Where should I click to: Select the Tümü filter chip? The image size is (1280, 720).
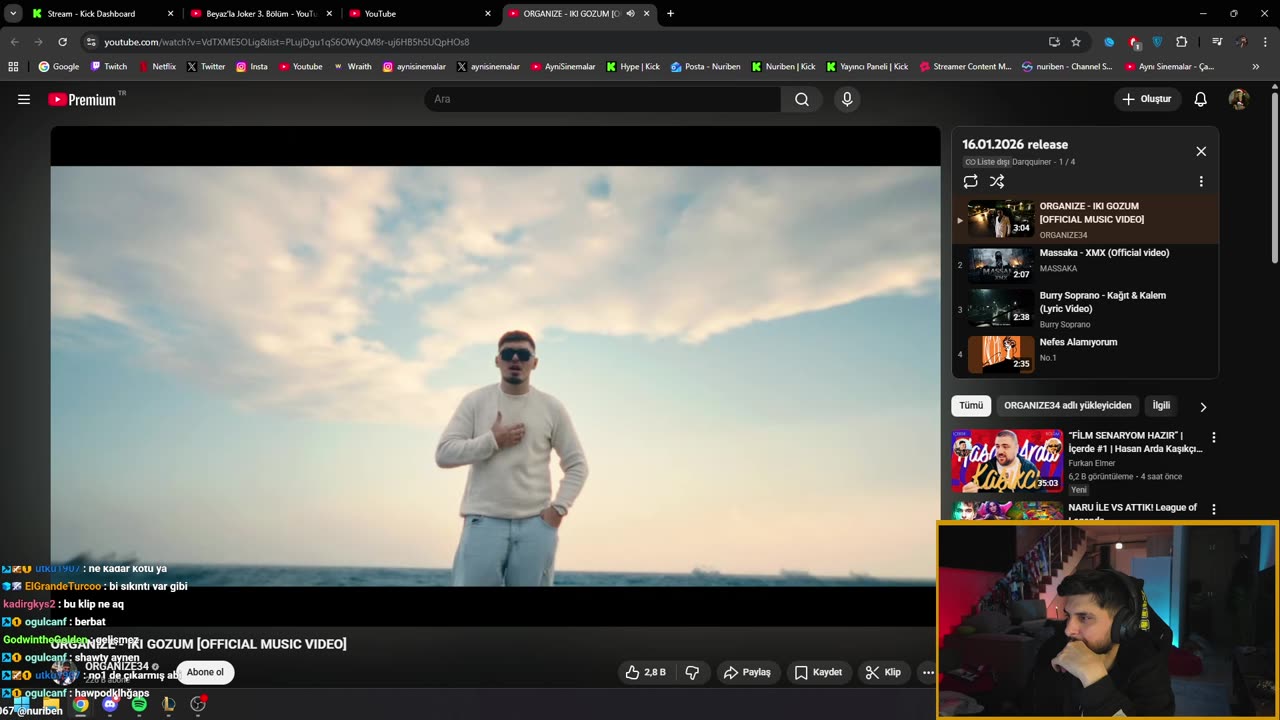point(971,405)
